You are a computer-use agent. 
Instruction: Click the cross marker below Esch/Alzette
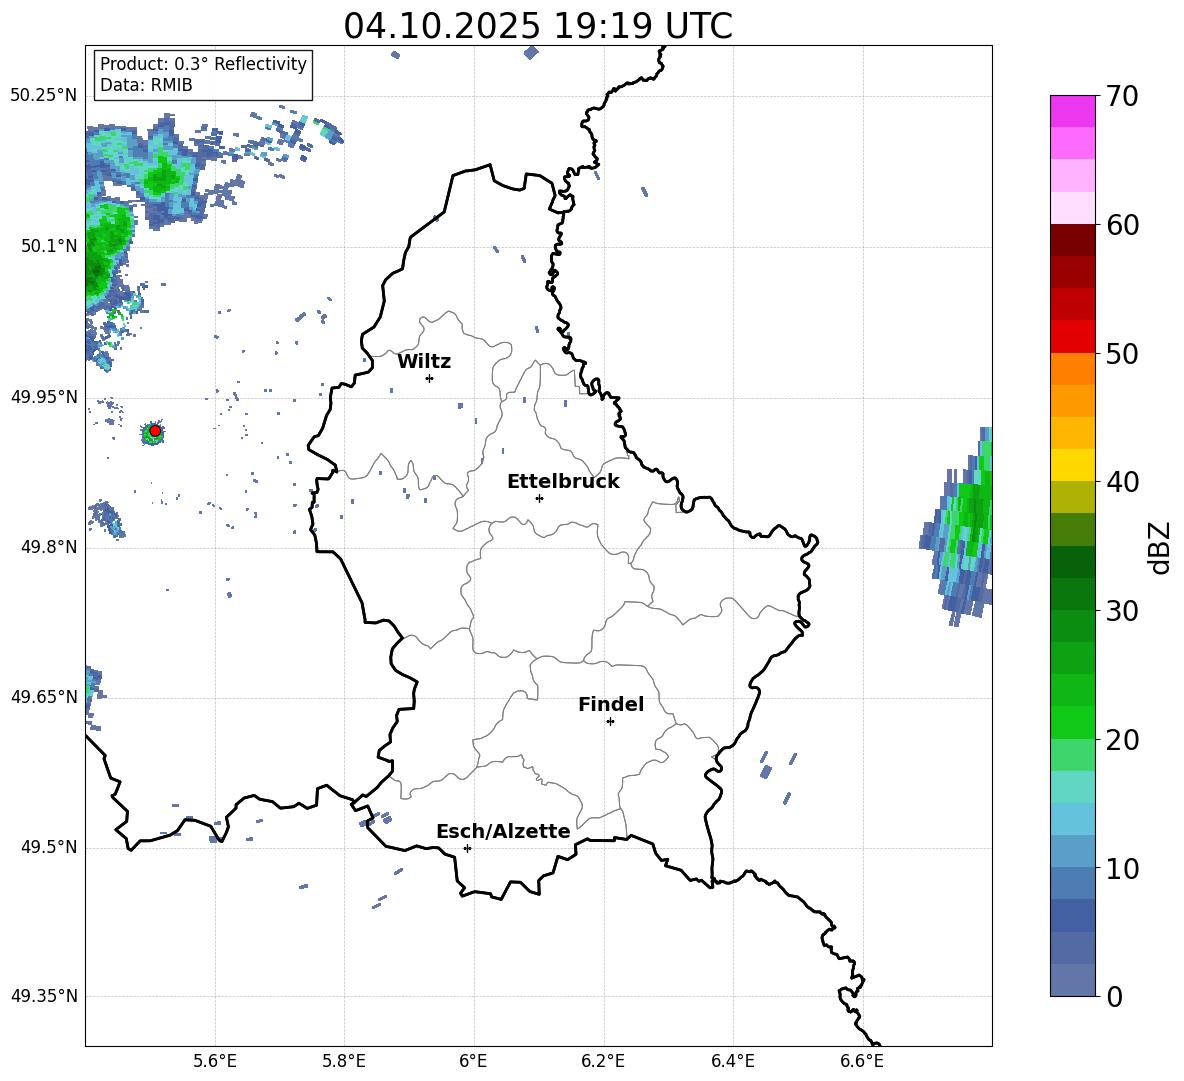point(467,848)
